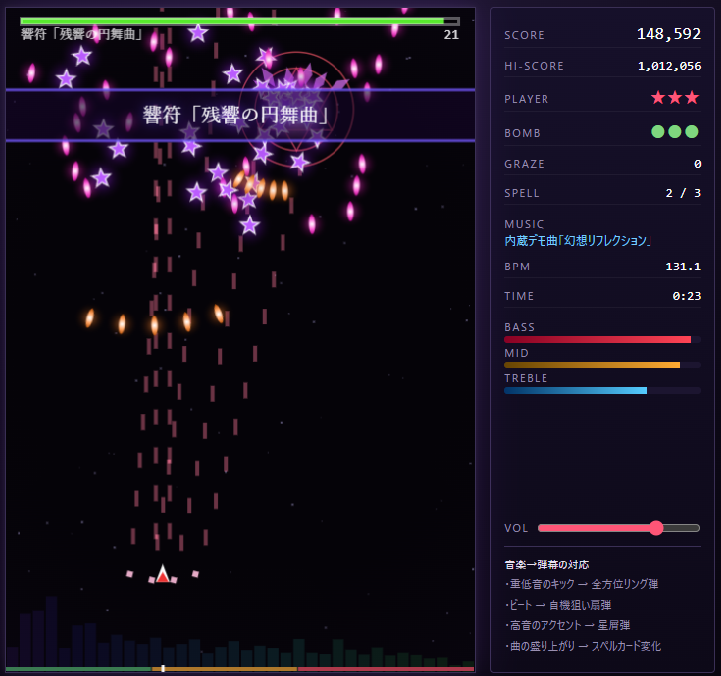The image size is (721, 676).
Task: Click the song progress marker at bottom
Action: pos(163,668)
